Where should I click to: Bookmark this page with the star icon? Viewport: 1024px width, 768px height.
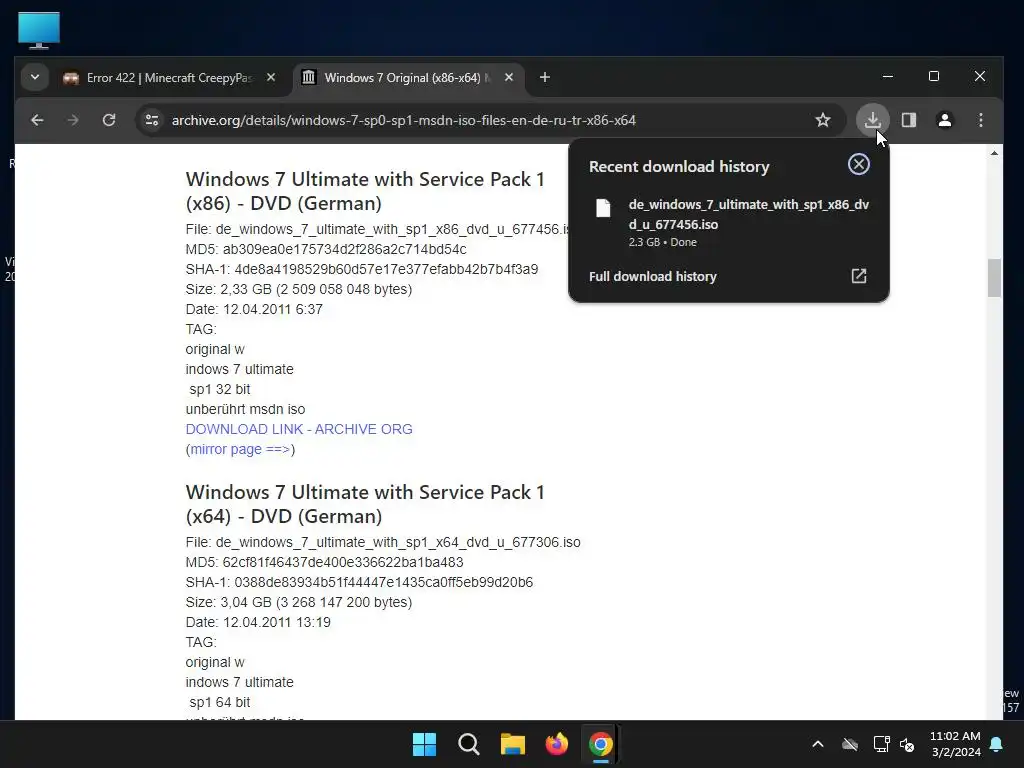823,120
